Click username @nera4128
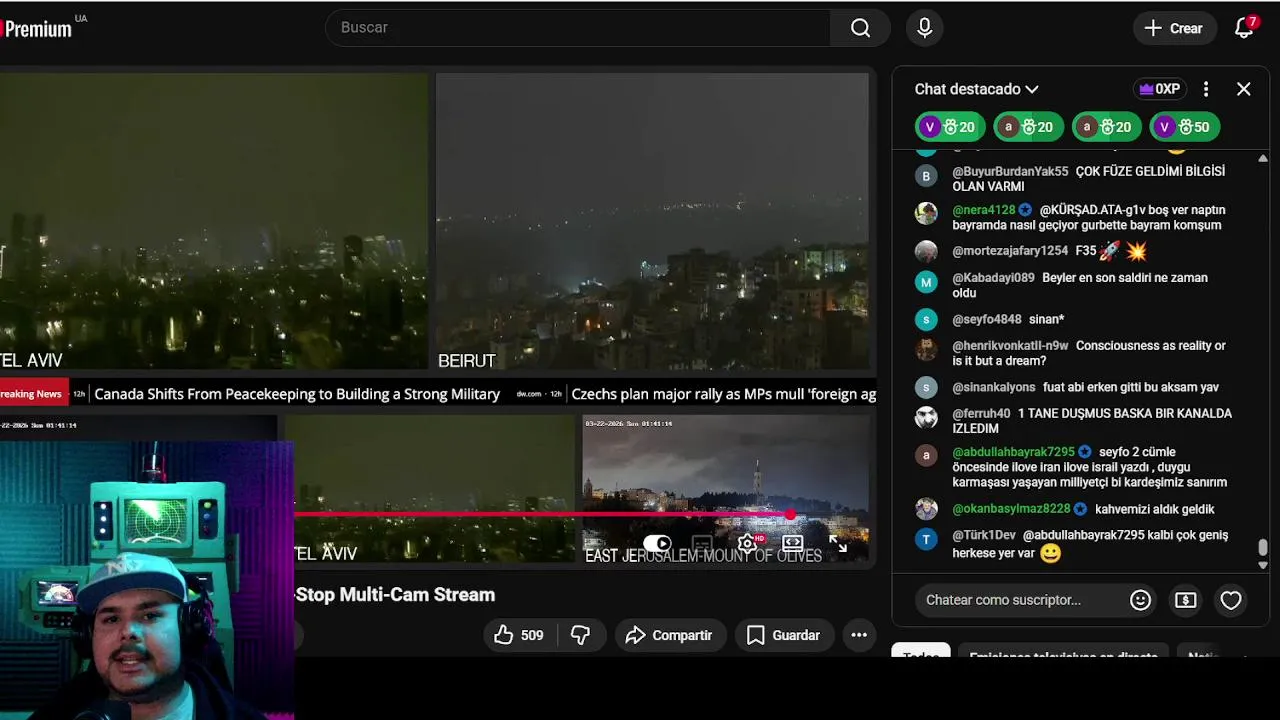The height and width of the screenshot is (720, 1280). pos(984,210)
